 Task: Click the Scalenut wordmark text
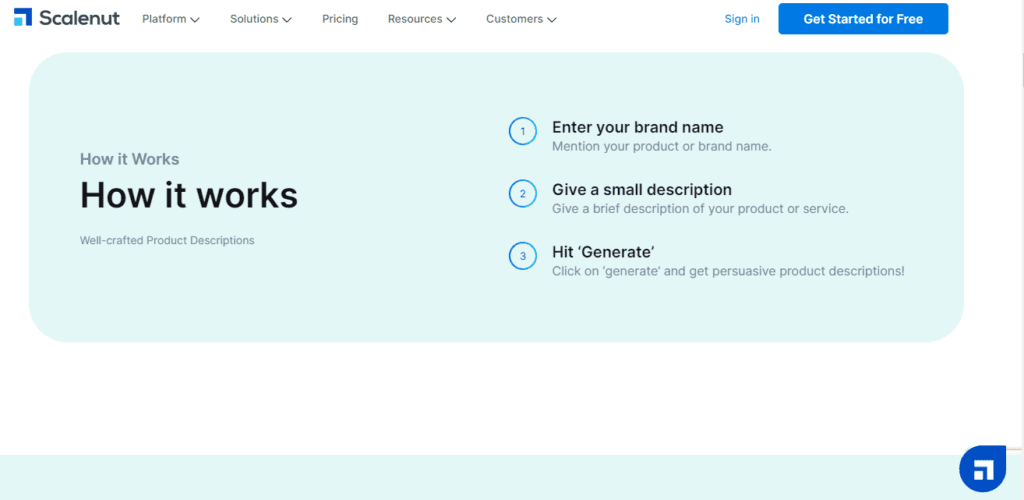coord(80,18)
